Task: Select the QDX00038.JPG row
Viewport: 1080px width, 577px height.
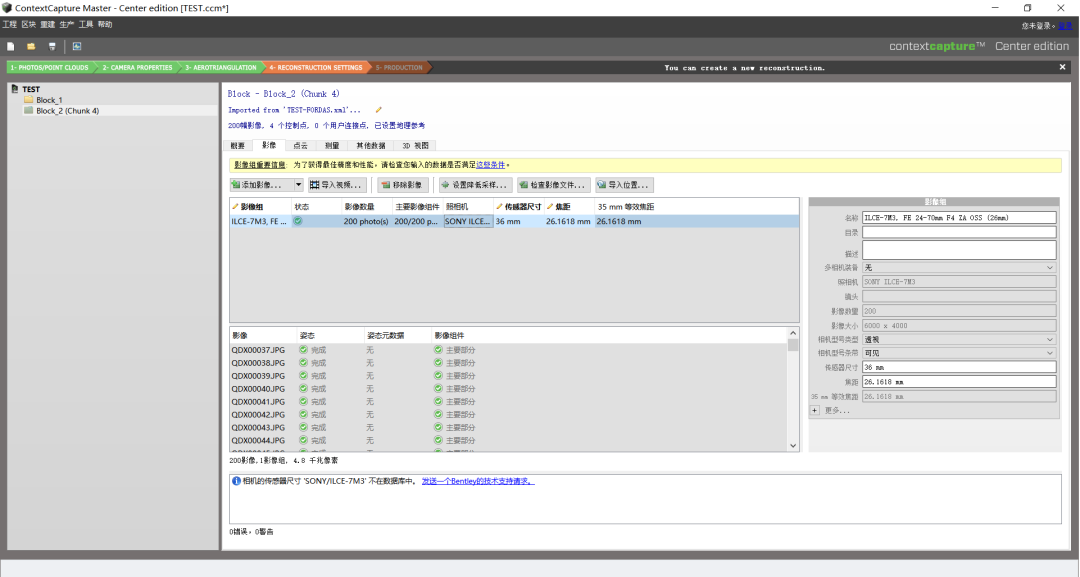Action: point(508,363)
